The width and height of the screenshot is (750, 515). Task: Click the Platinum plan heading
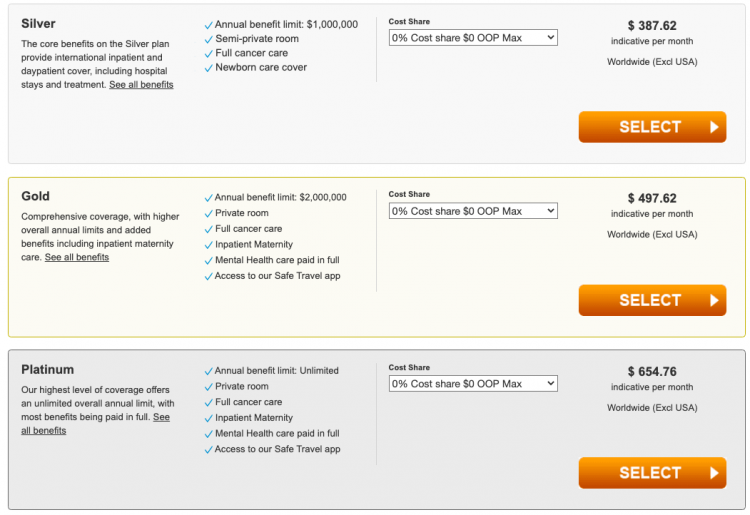click(48, 369)
